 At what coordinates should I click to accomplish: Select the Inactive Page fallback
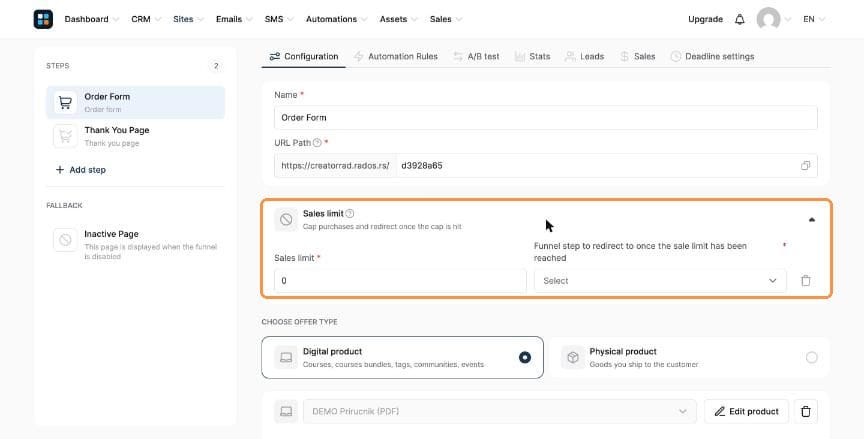[136, 245]
